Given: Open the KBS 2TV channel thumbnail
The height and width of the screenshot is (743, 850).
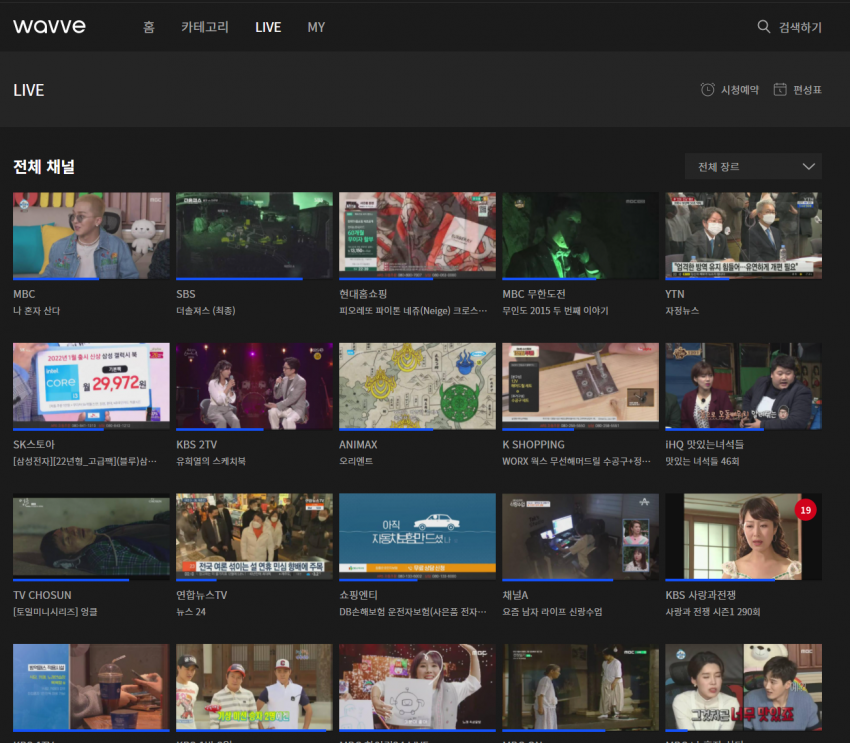Looking at the screenshot, I should [254, 386].
